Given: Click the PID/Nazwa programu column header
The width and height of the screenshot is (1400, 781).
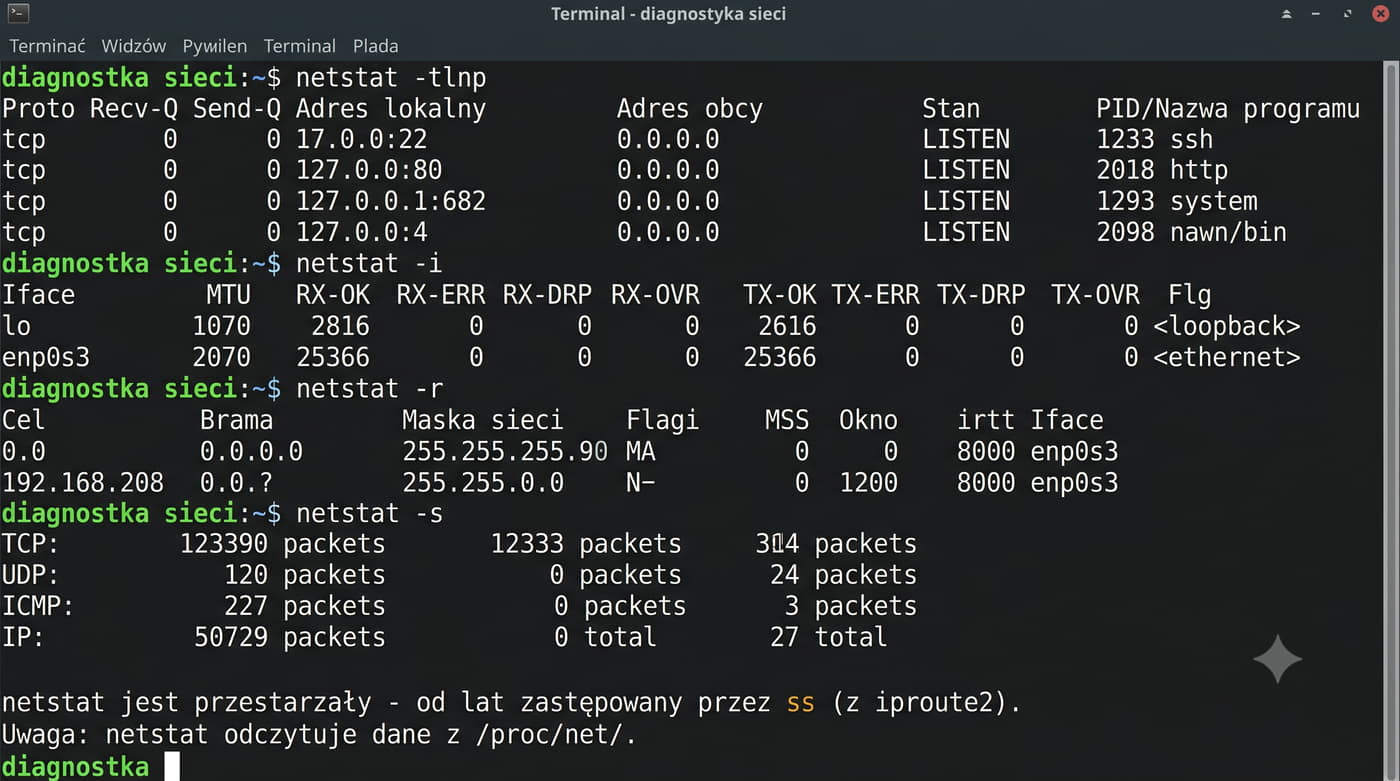Looking at the screenshot, I should (x=1228, y=109).
